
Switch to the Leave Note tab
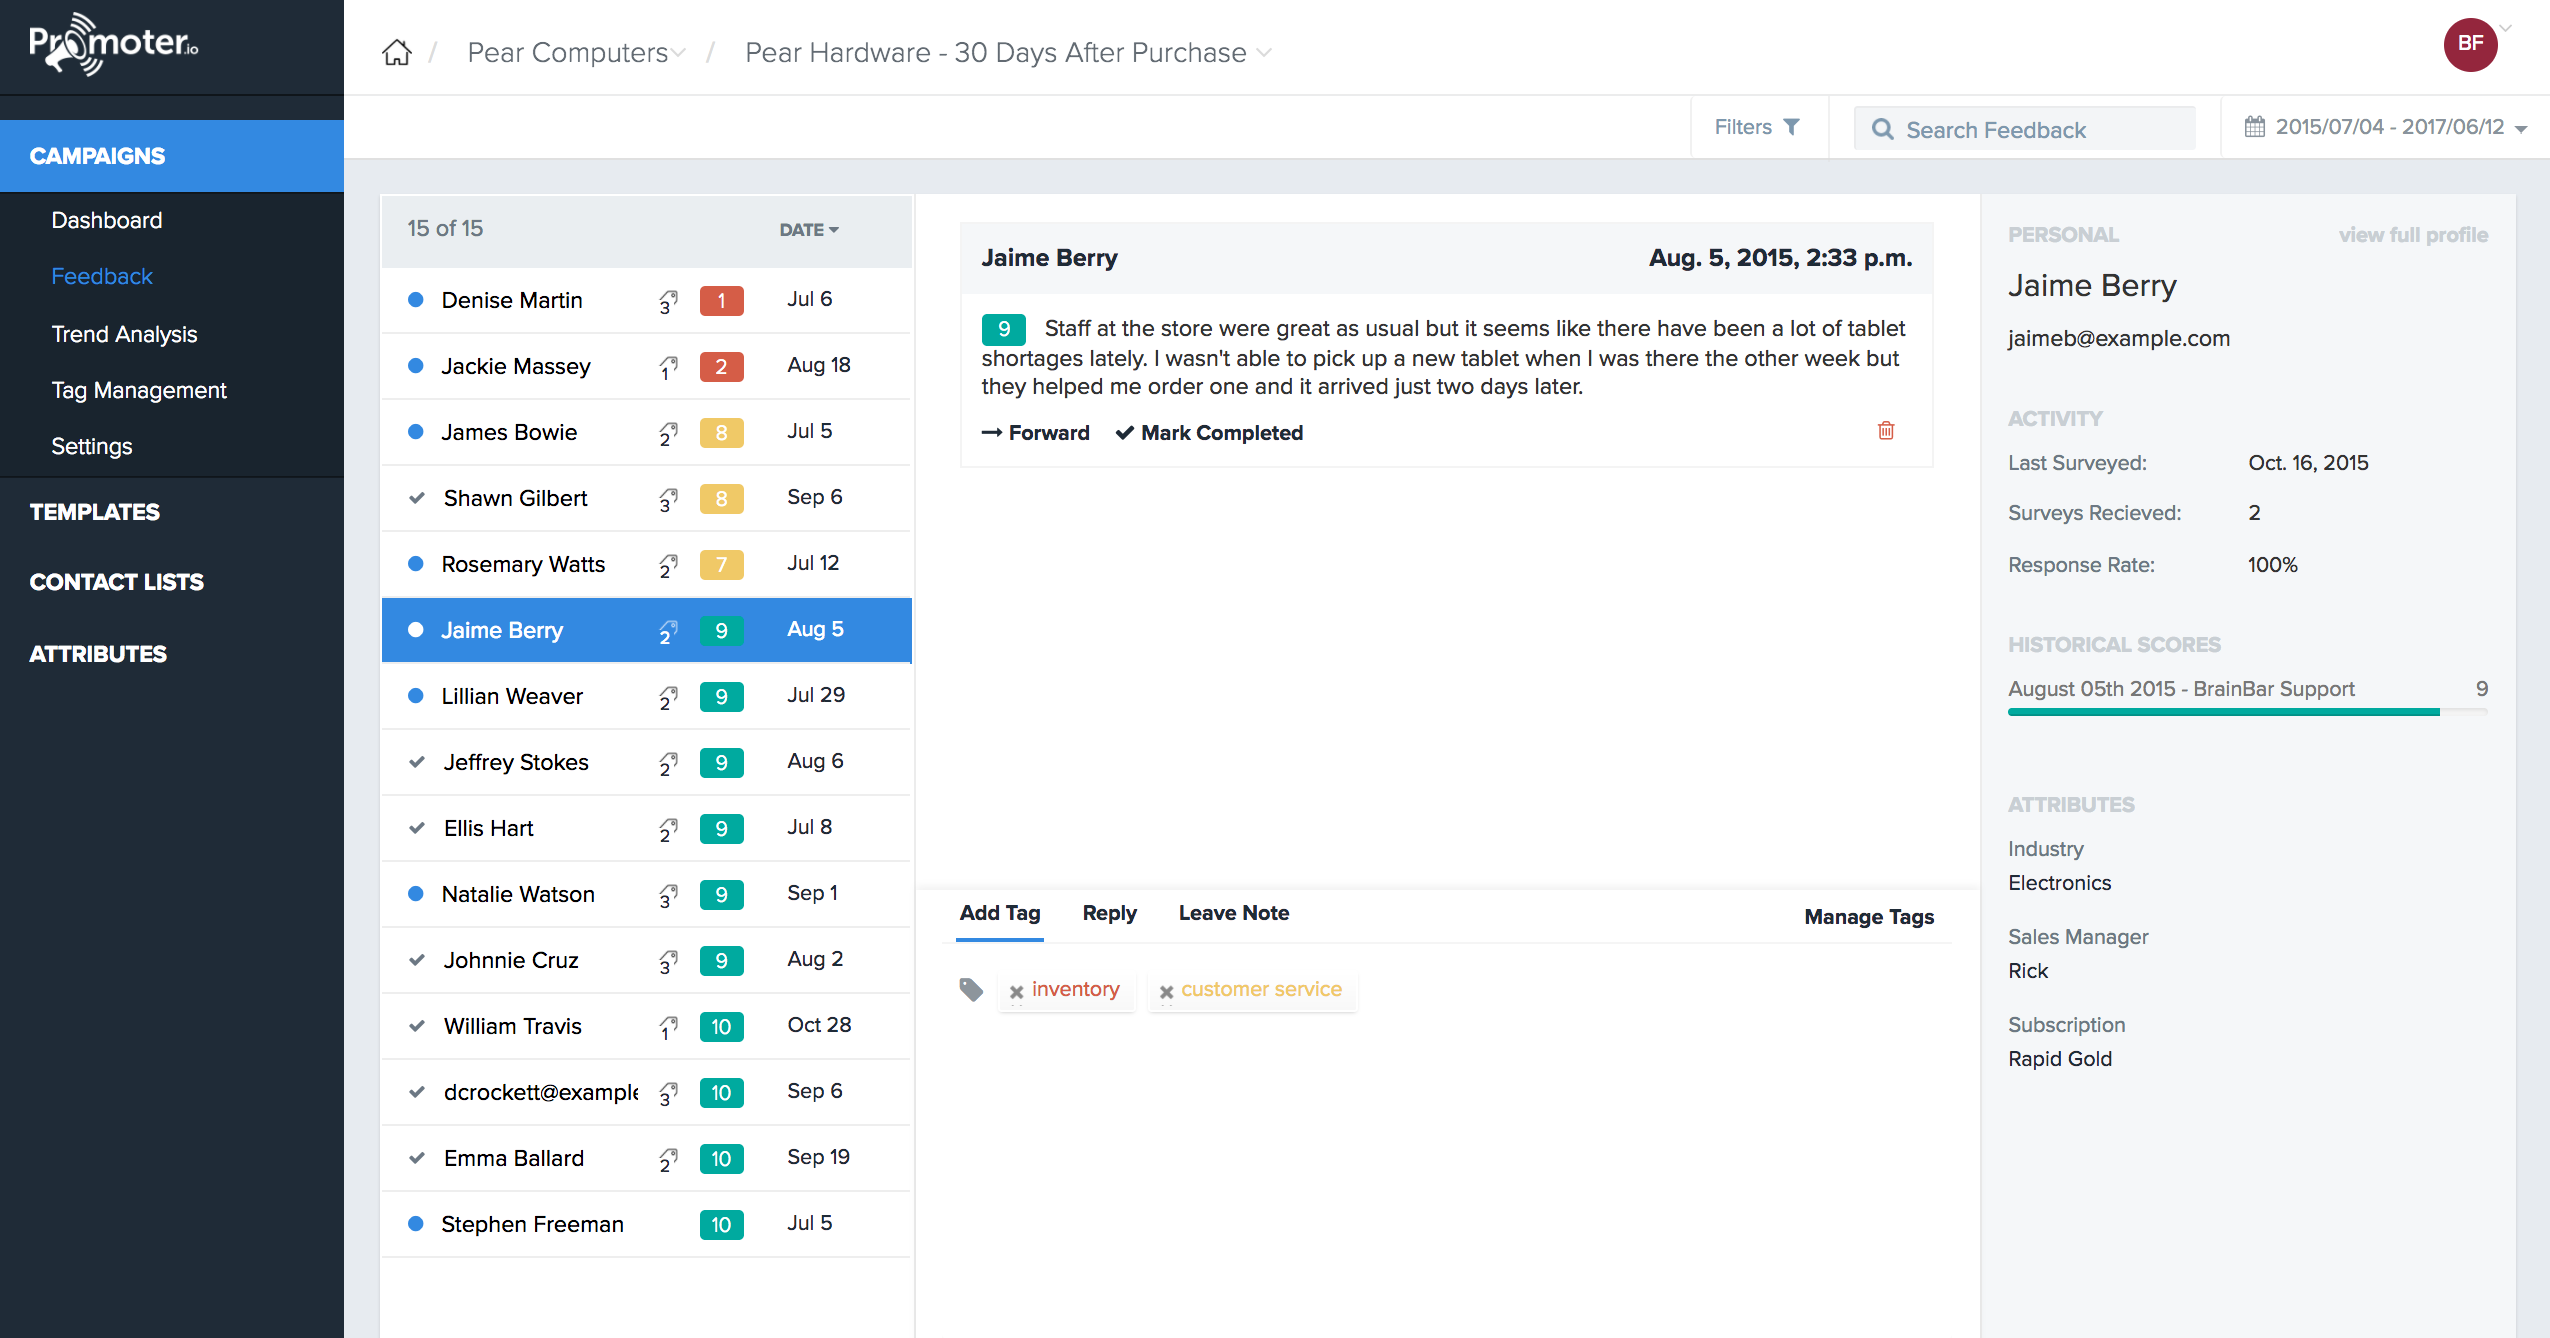click(x=1234, y=913)
